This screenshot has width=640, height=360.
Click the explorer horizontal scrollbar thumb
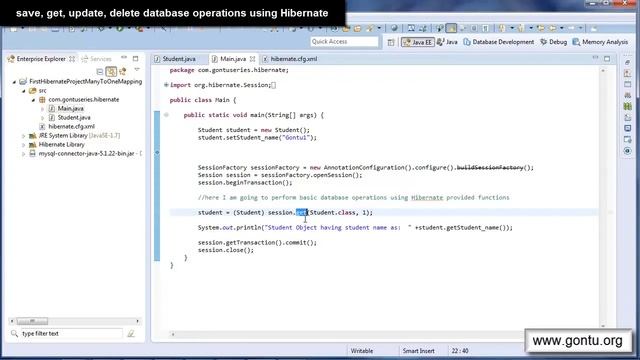tap(32, 321)
